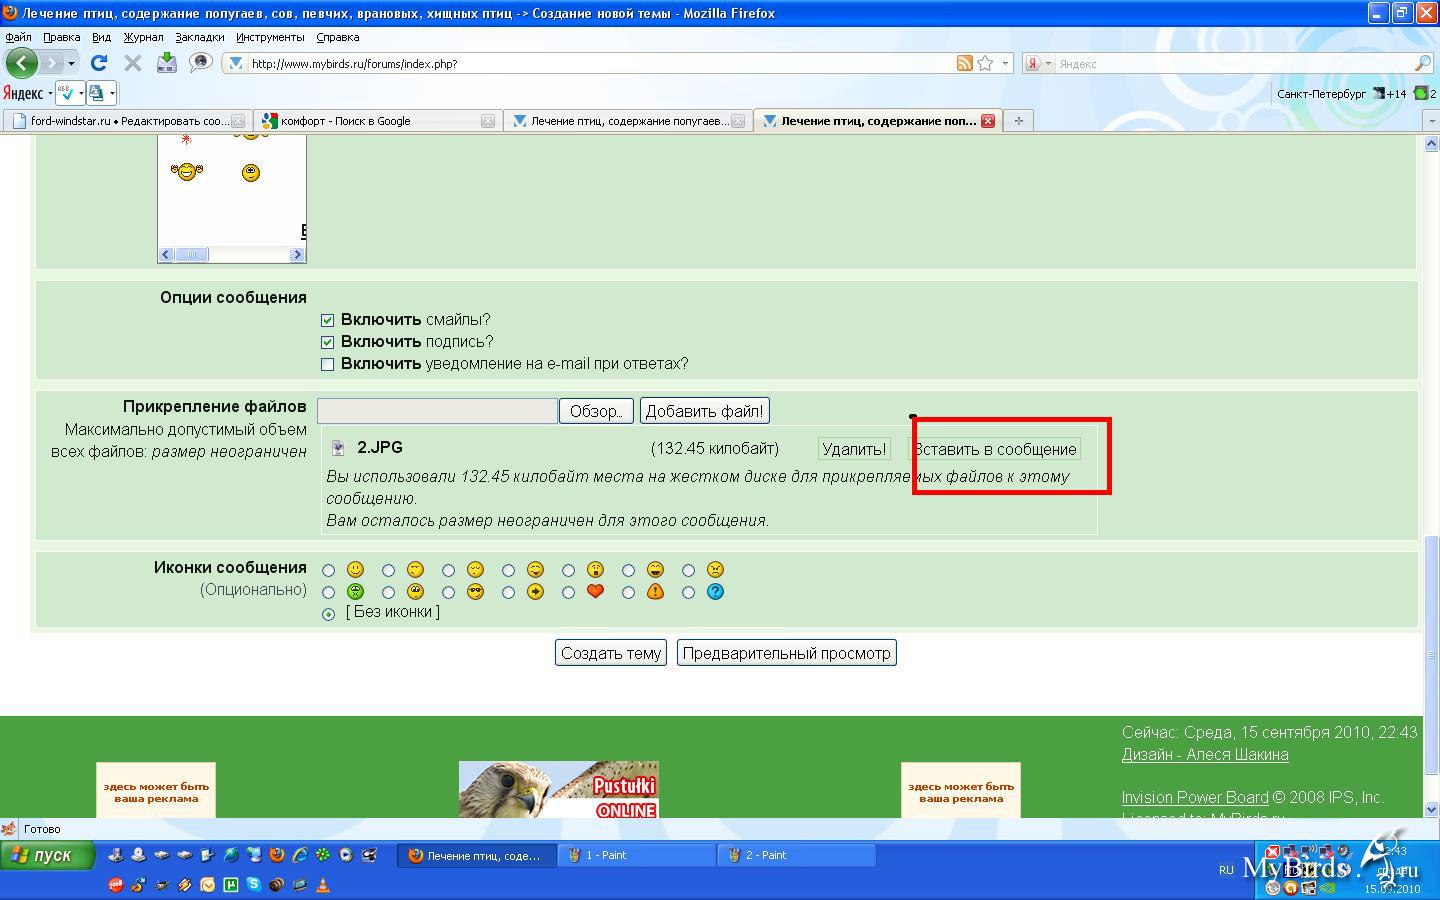Screen dimensions: 1440x900
Task: Click the Дизайн - Алеся Шакина link
Action: (x=1205, y=754)
